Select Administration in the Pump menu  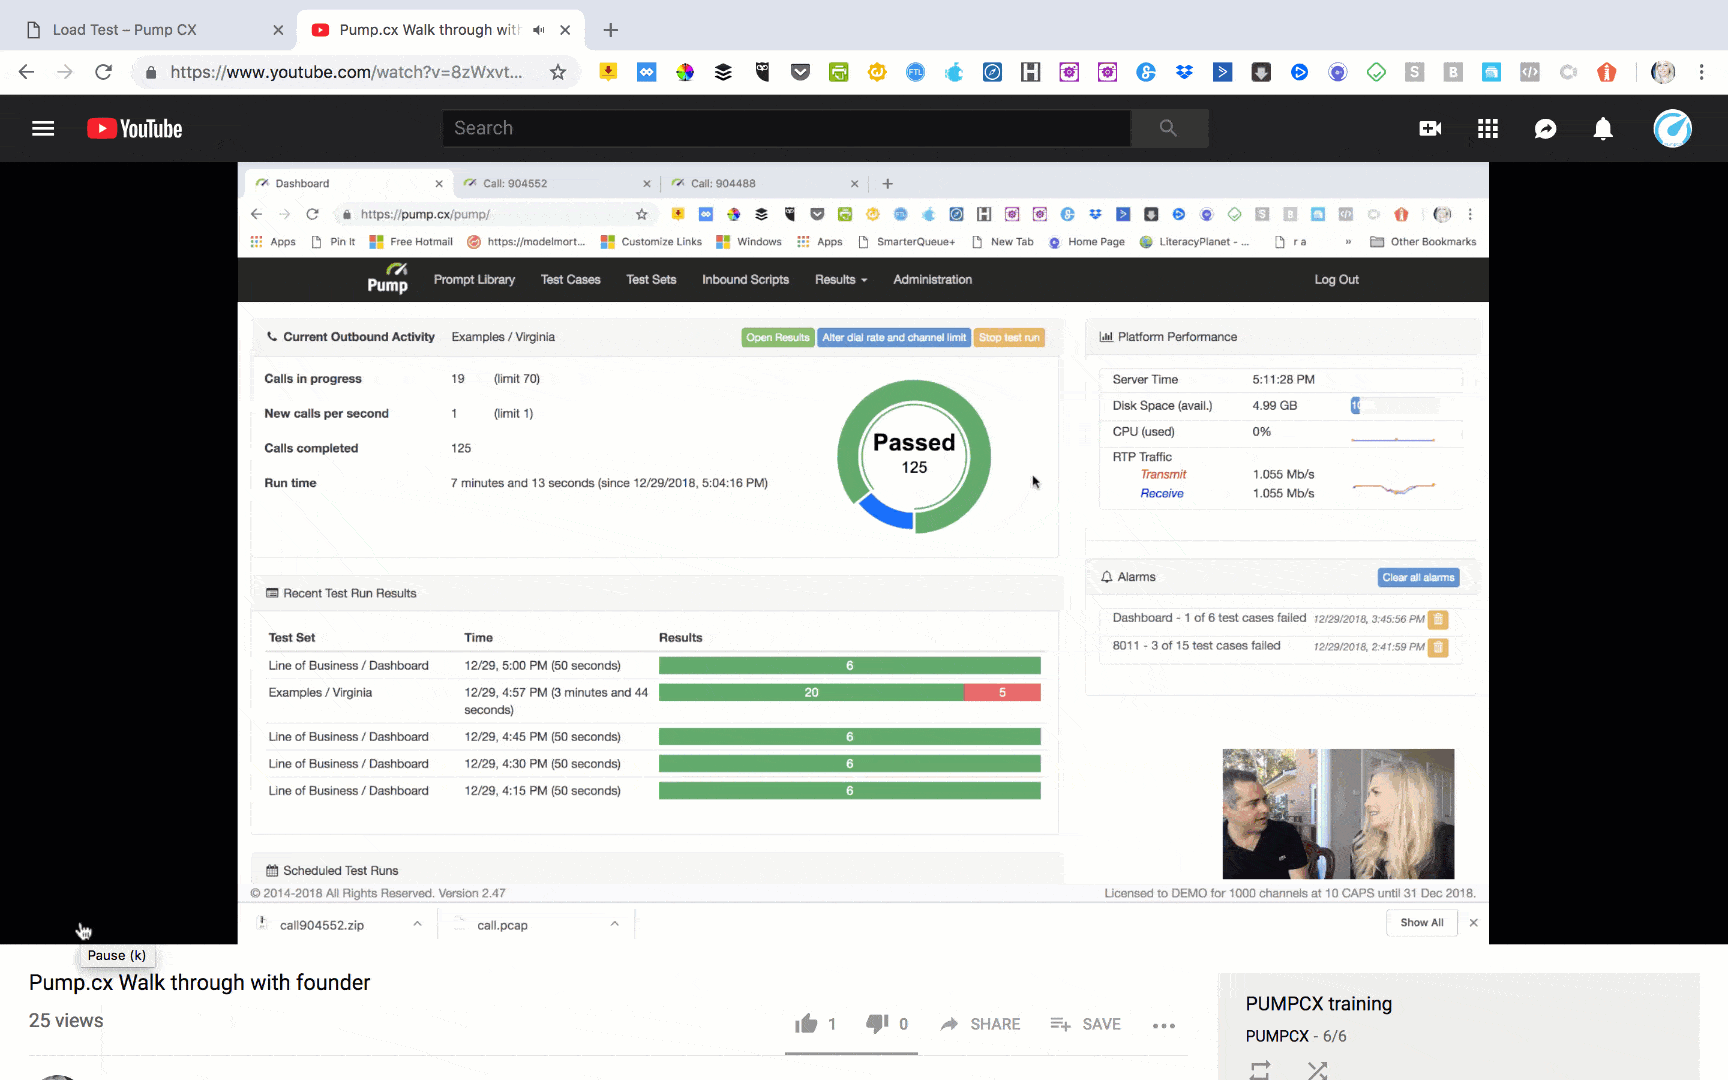pos(931,280)
